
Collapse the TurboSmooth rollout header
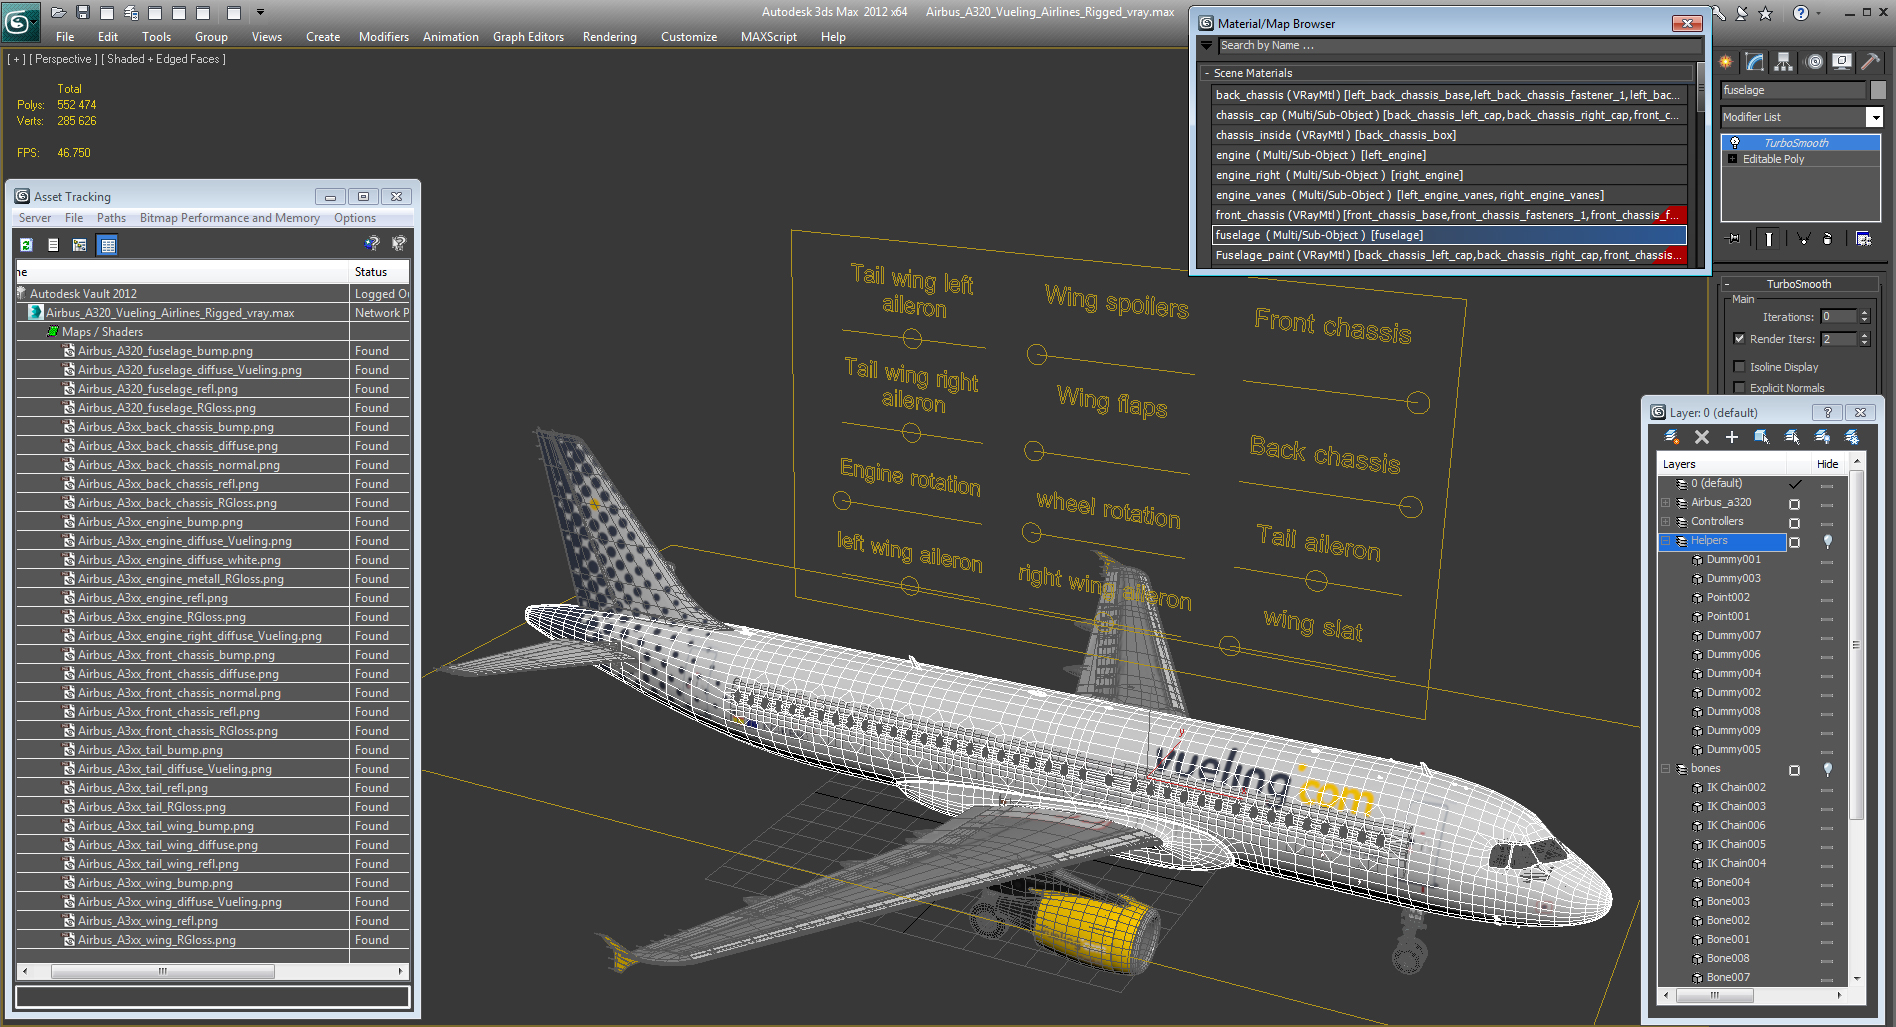tap(1798, 284)
